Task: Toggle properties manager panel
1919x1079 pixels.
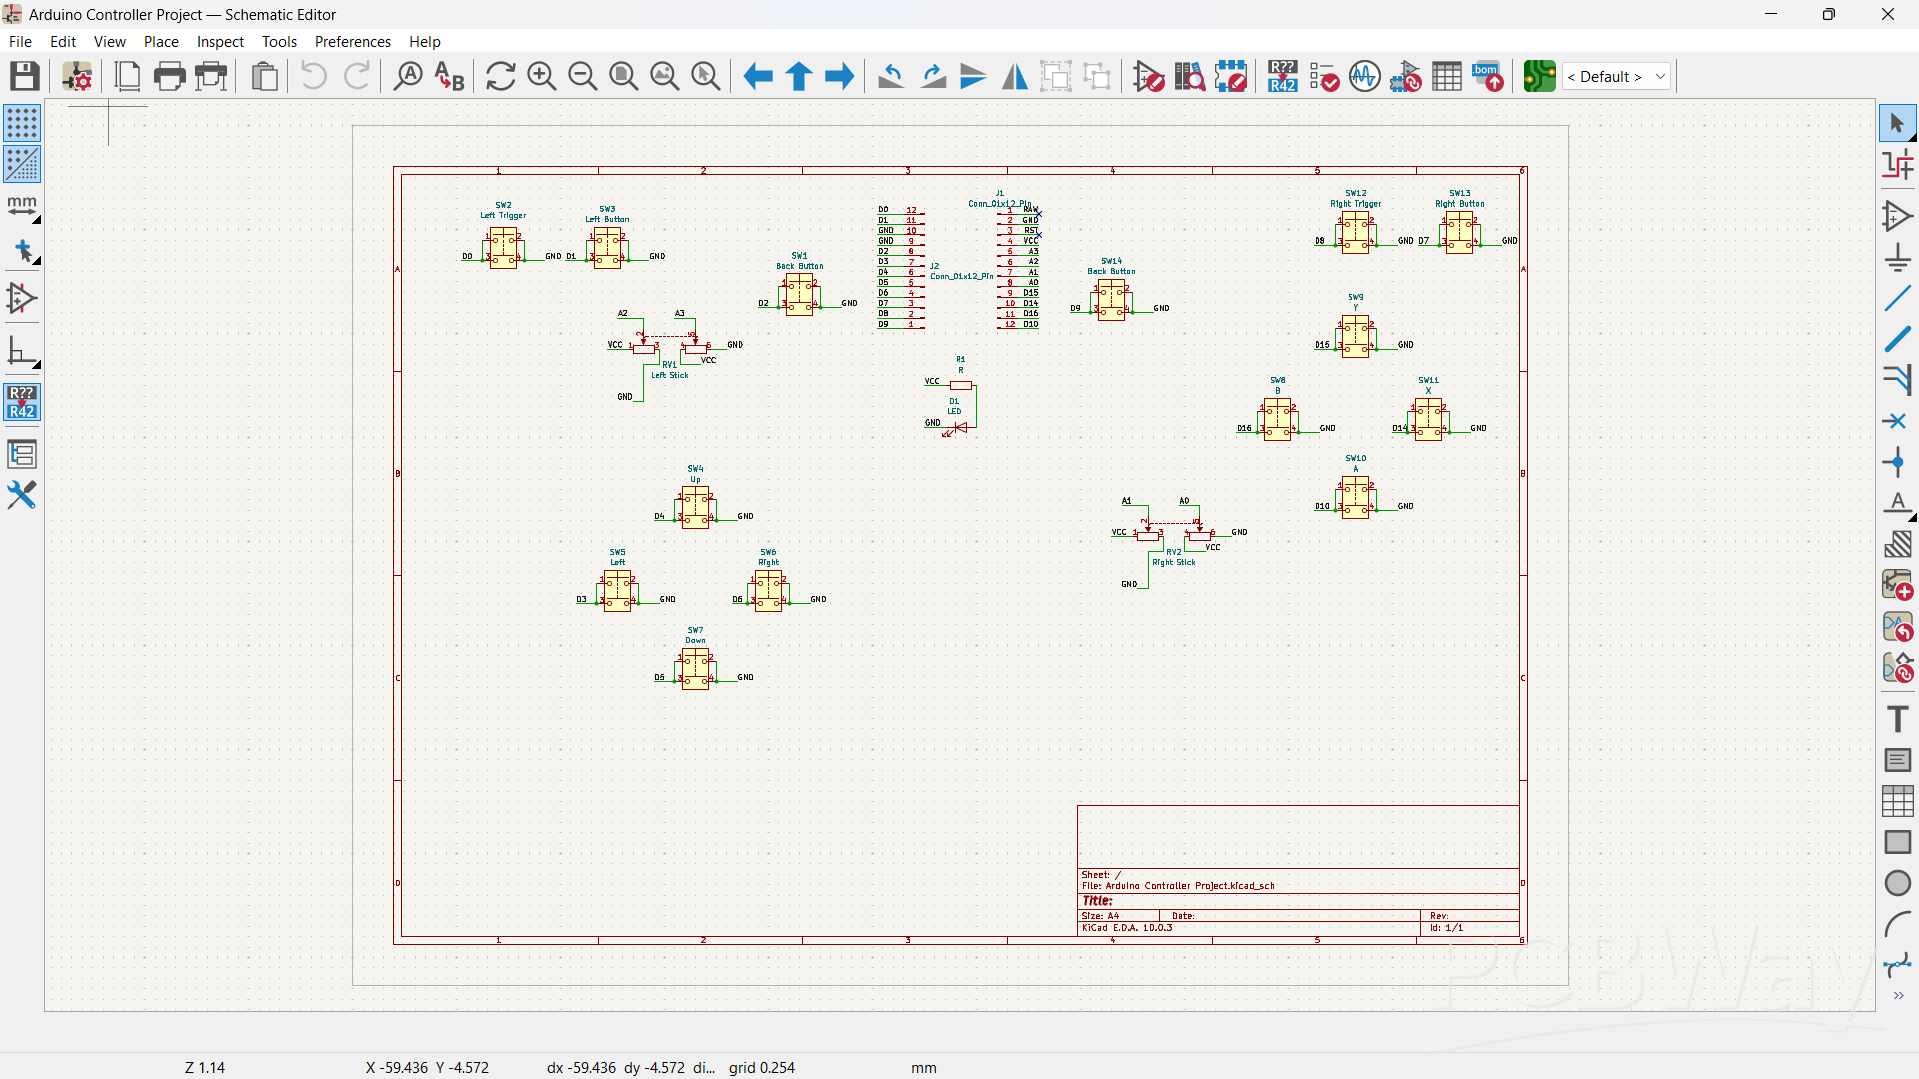Action: point(22,495)
